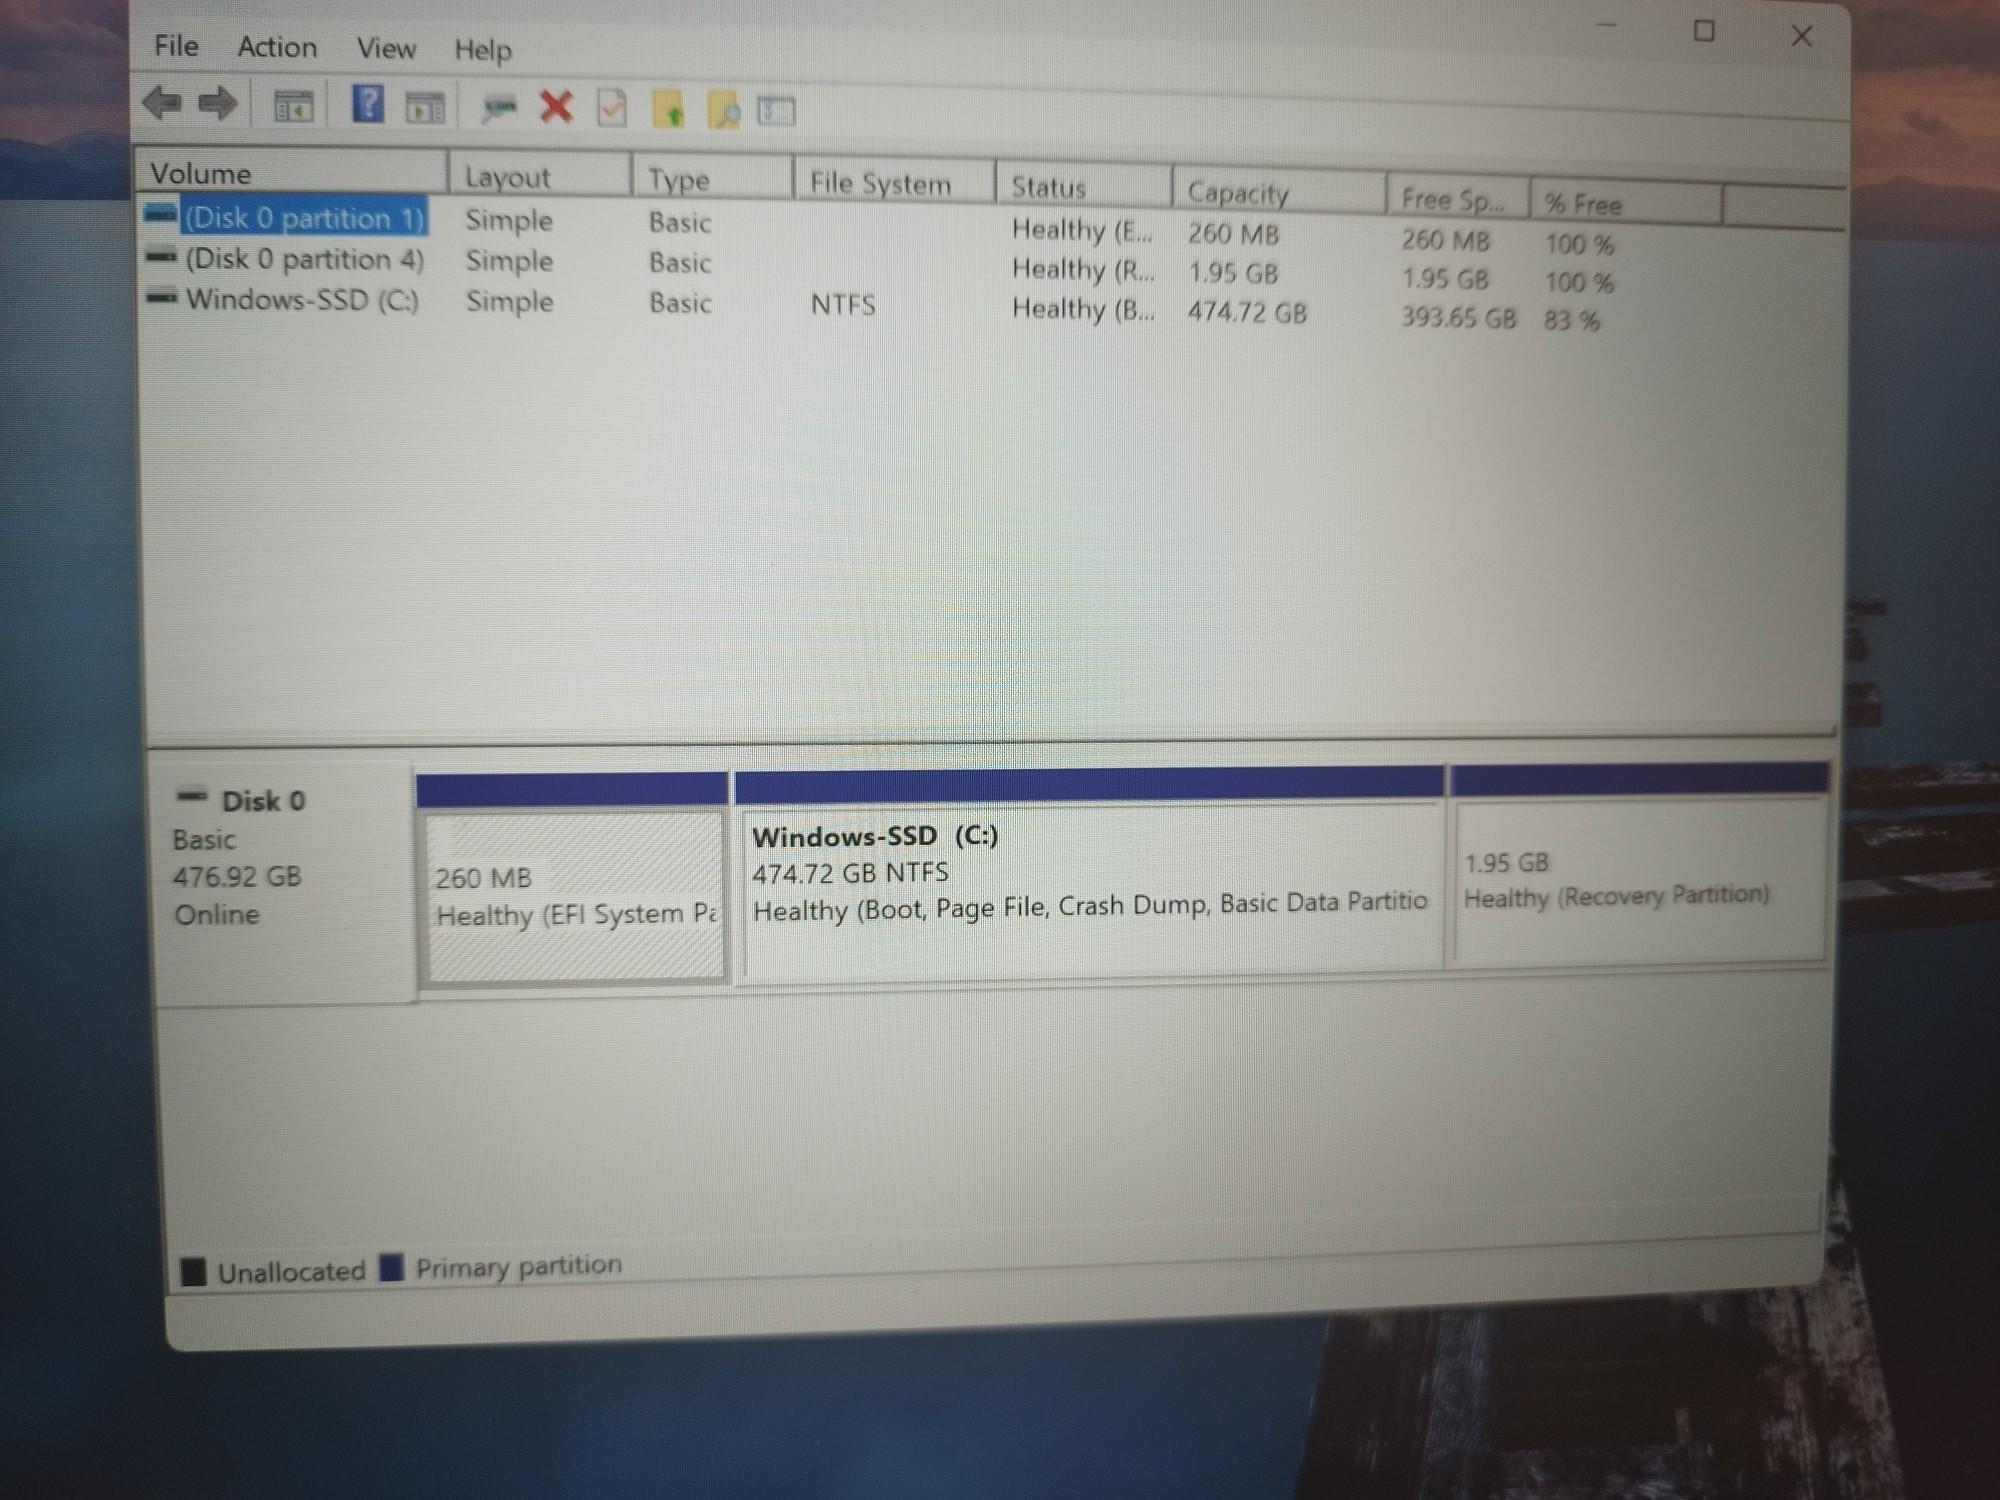Image resolution: width=2000 pixels, height=1500 pixels.
Task: Click the yellow folder with magnifier icon
Action: (x=724, y=110)
